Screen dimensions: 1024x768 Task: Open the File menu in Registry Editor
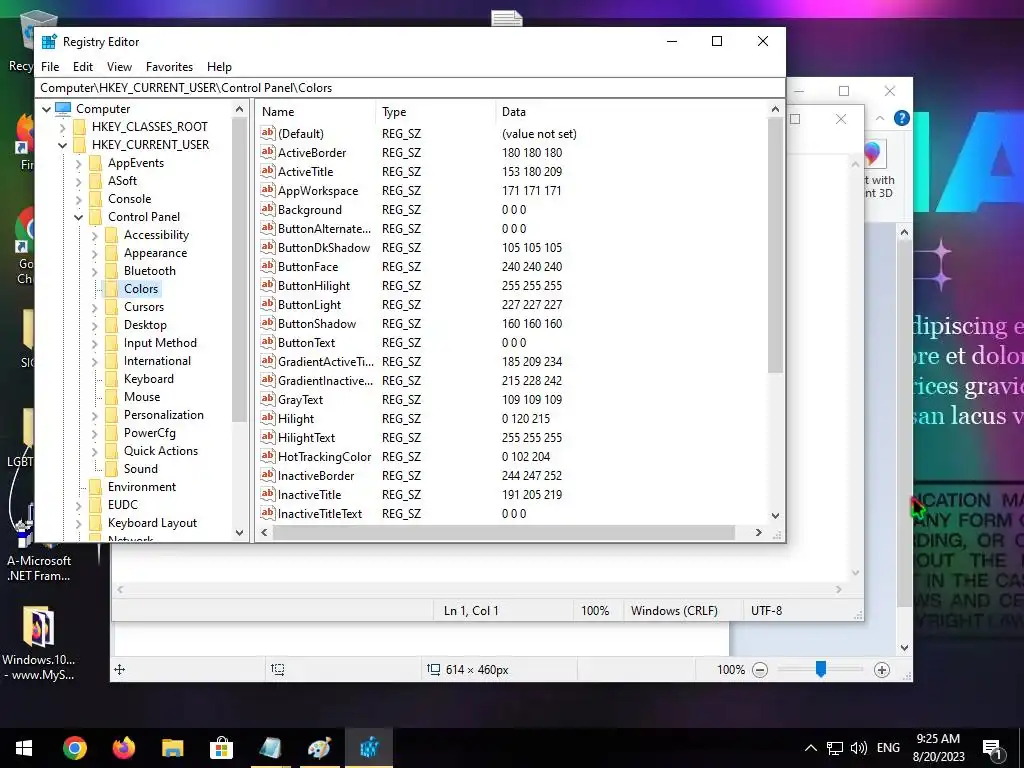coord(50,67)
